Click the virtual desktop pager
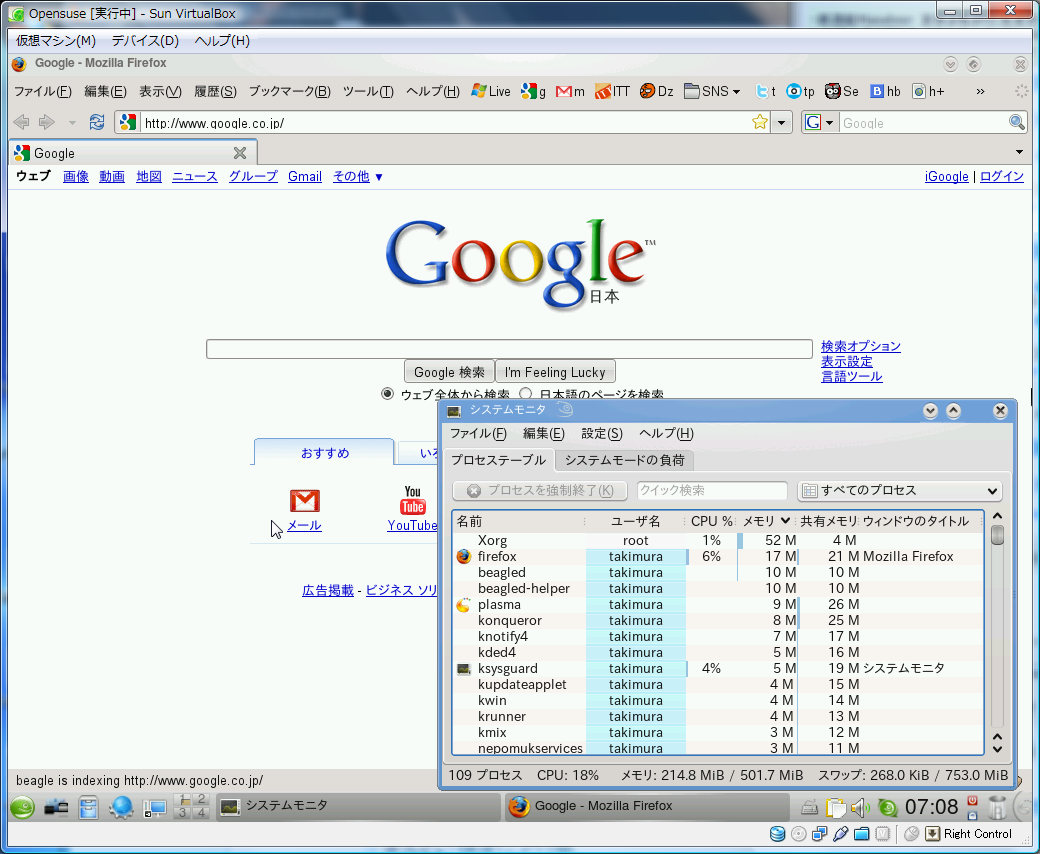 (192, 807)
